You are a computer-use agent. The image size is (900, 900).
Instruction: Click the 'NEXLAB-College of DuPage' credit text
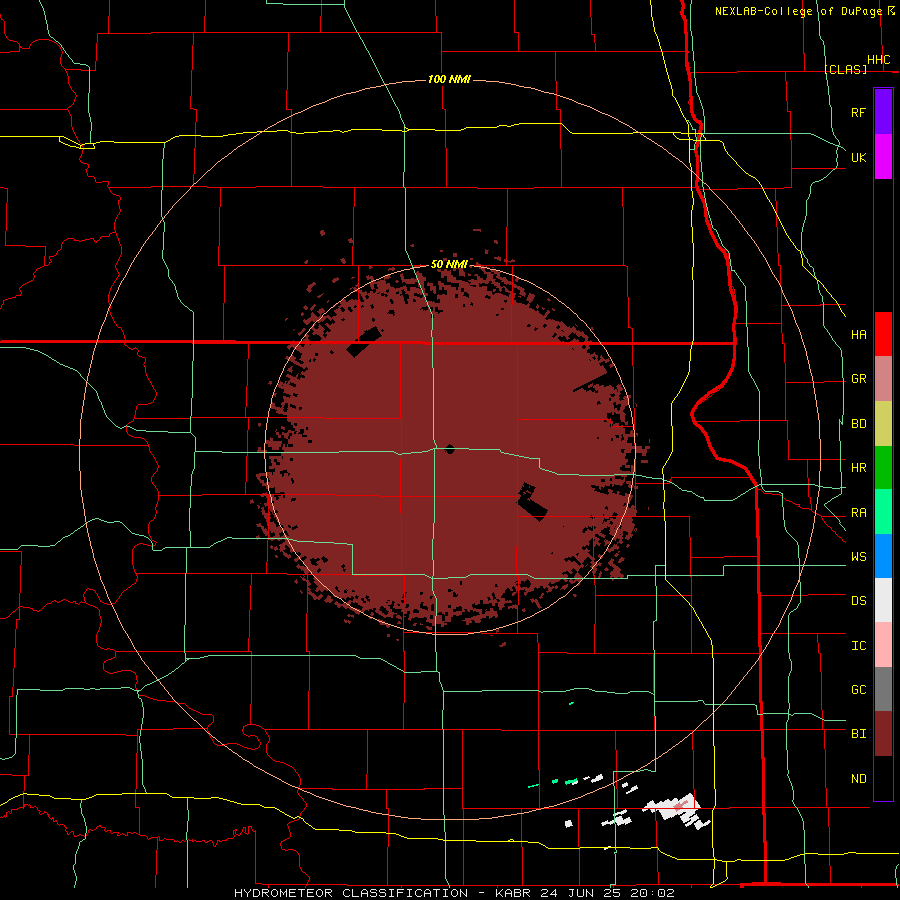click(x=800, y=11)
